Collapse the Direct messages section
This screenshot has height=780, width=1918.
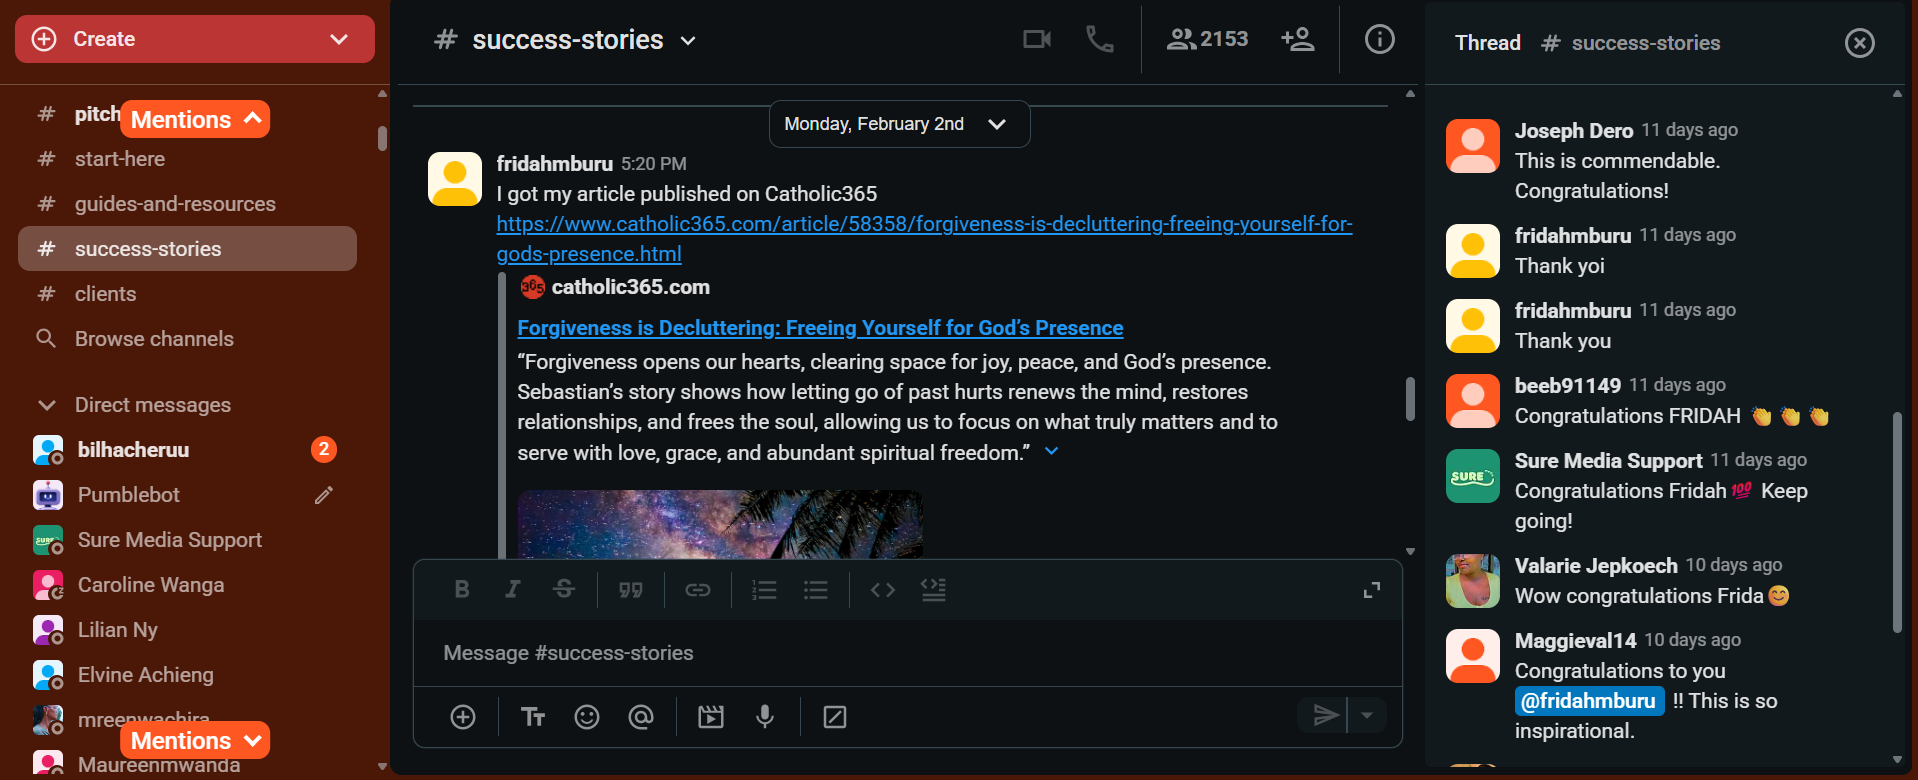46,405
